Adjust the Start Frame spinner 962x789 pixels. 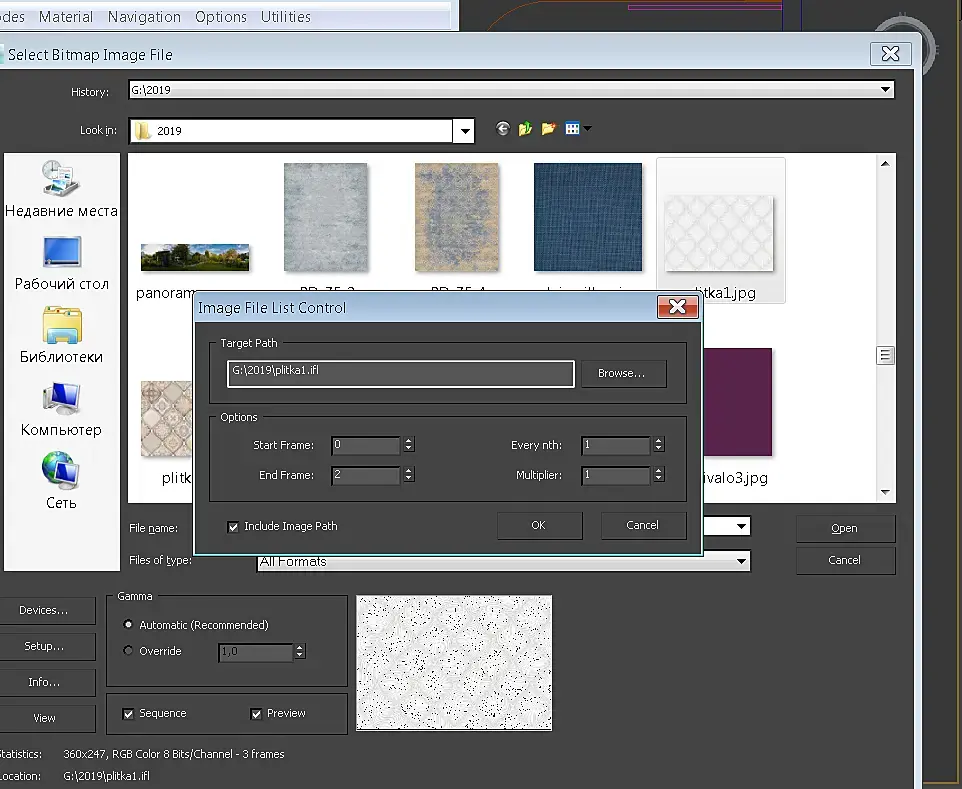point(409,445)
